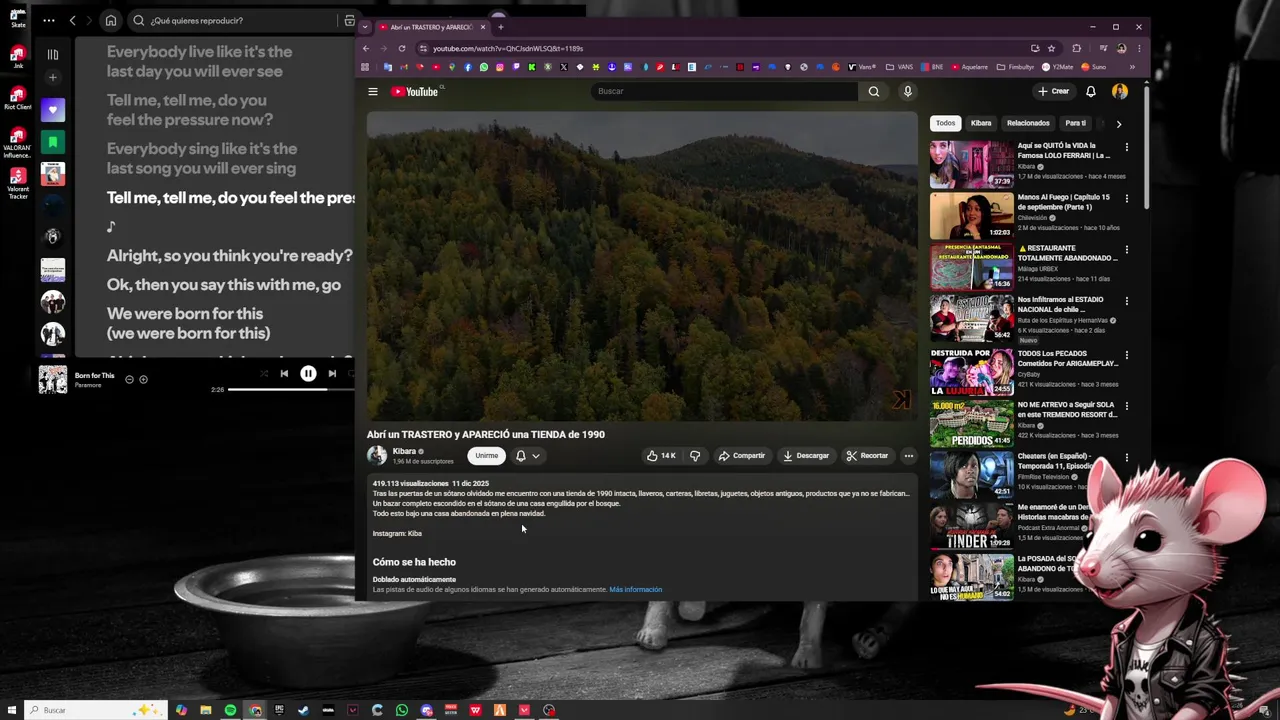Open Manos Al Fuego Capítulo 15 thumbnail
The height and width of the screenshot is (720, 1280).
(x=971, y=216)
